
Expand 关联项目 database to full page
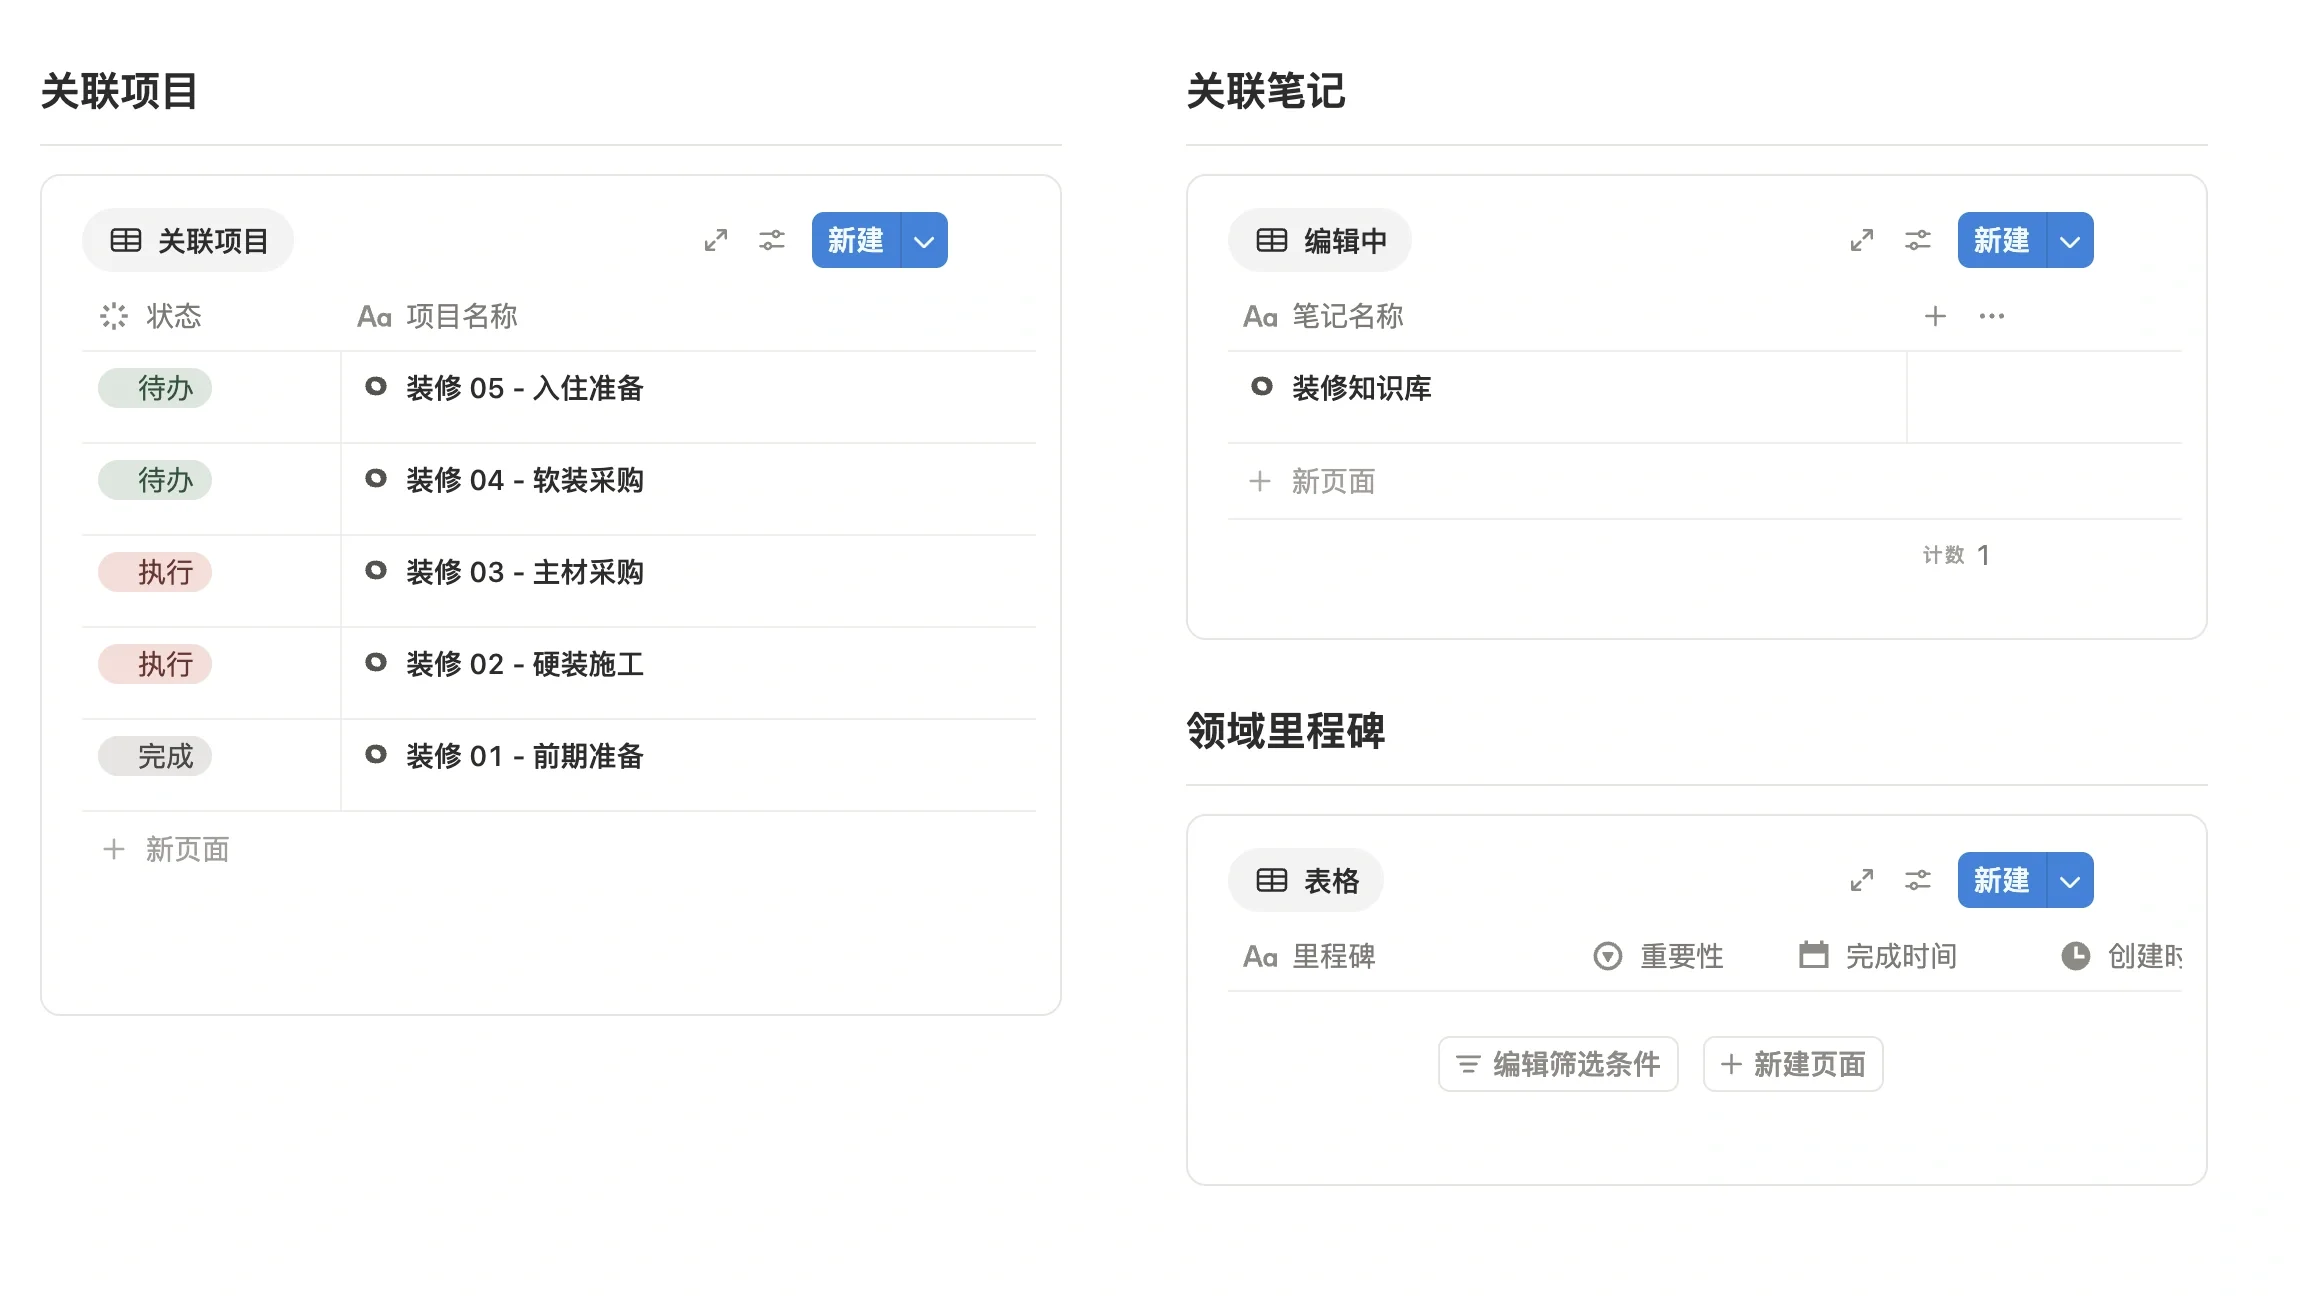[716, 240]
